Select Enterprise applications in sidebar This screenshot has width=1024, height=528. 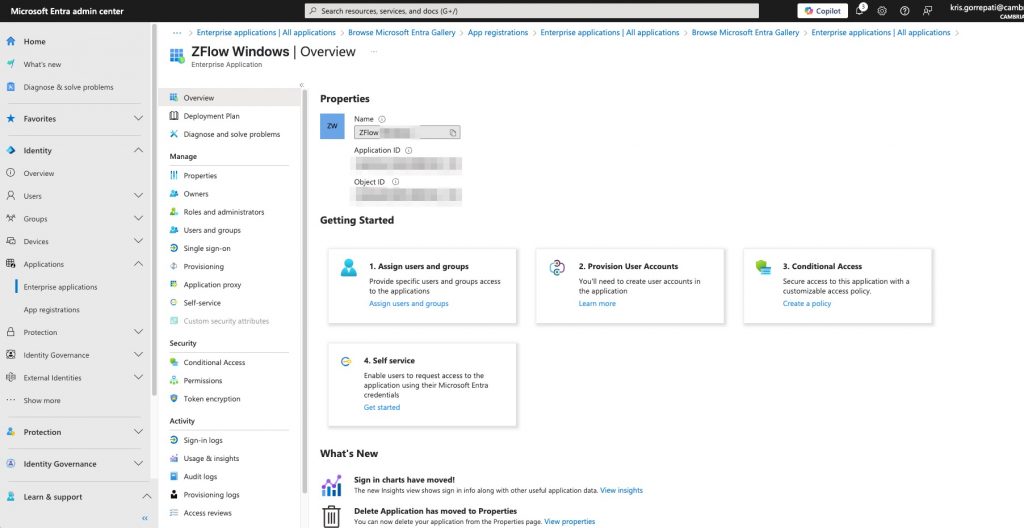point(60,287)
